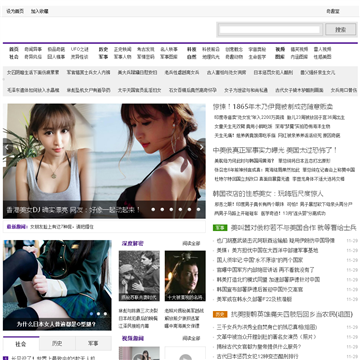Open 视频趣闻 section heading
Screen dimensions: 360x360
pyautogui.click(x=133, y=339)
